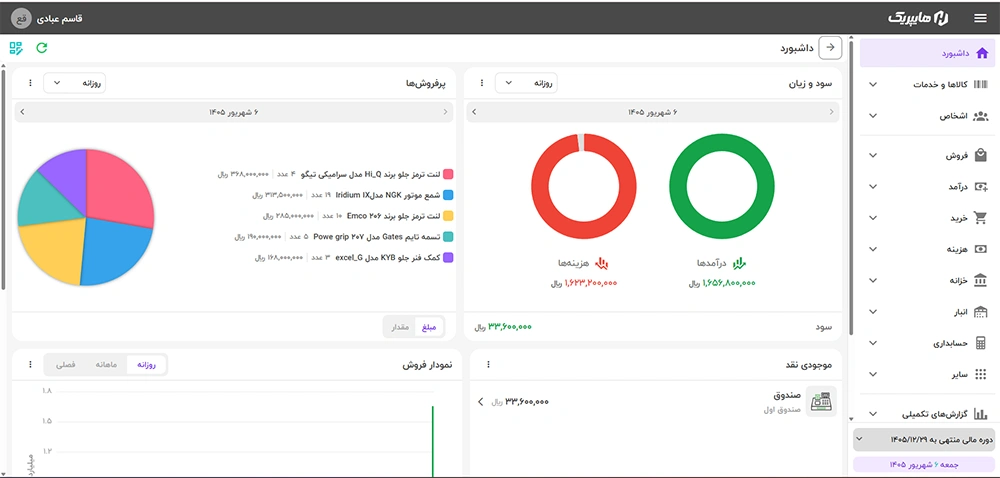The width and height of the screenshot is (1000, 478).
Task: Click the home icon in sidebar
Action: 982,53
